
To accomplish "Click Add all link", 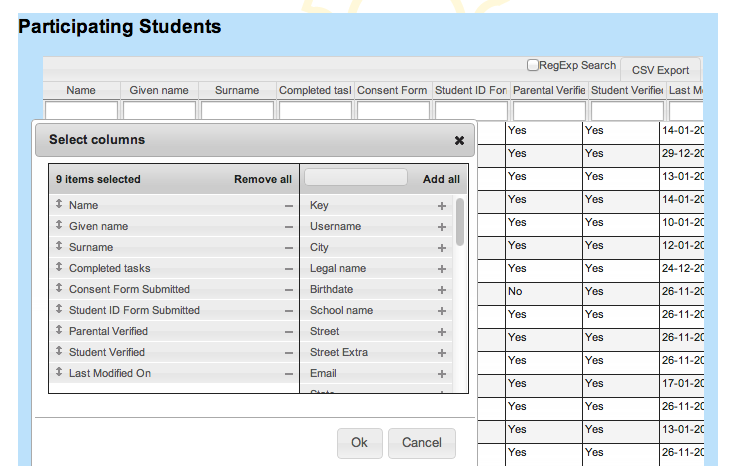I will coord(441,179).
